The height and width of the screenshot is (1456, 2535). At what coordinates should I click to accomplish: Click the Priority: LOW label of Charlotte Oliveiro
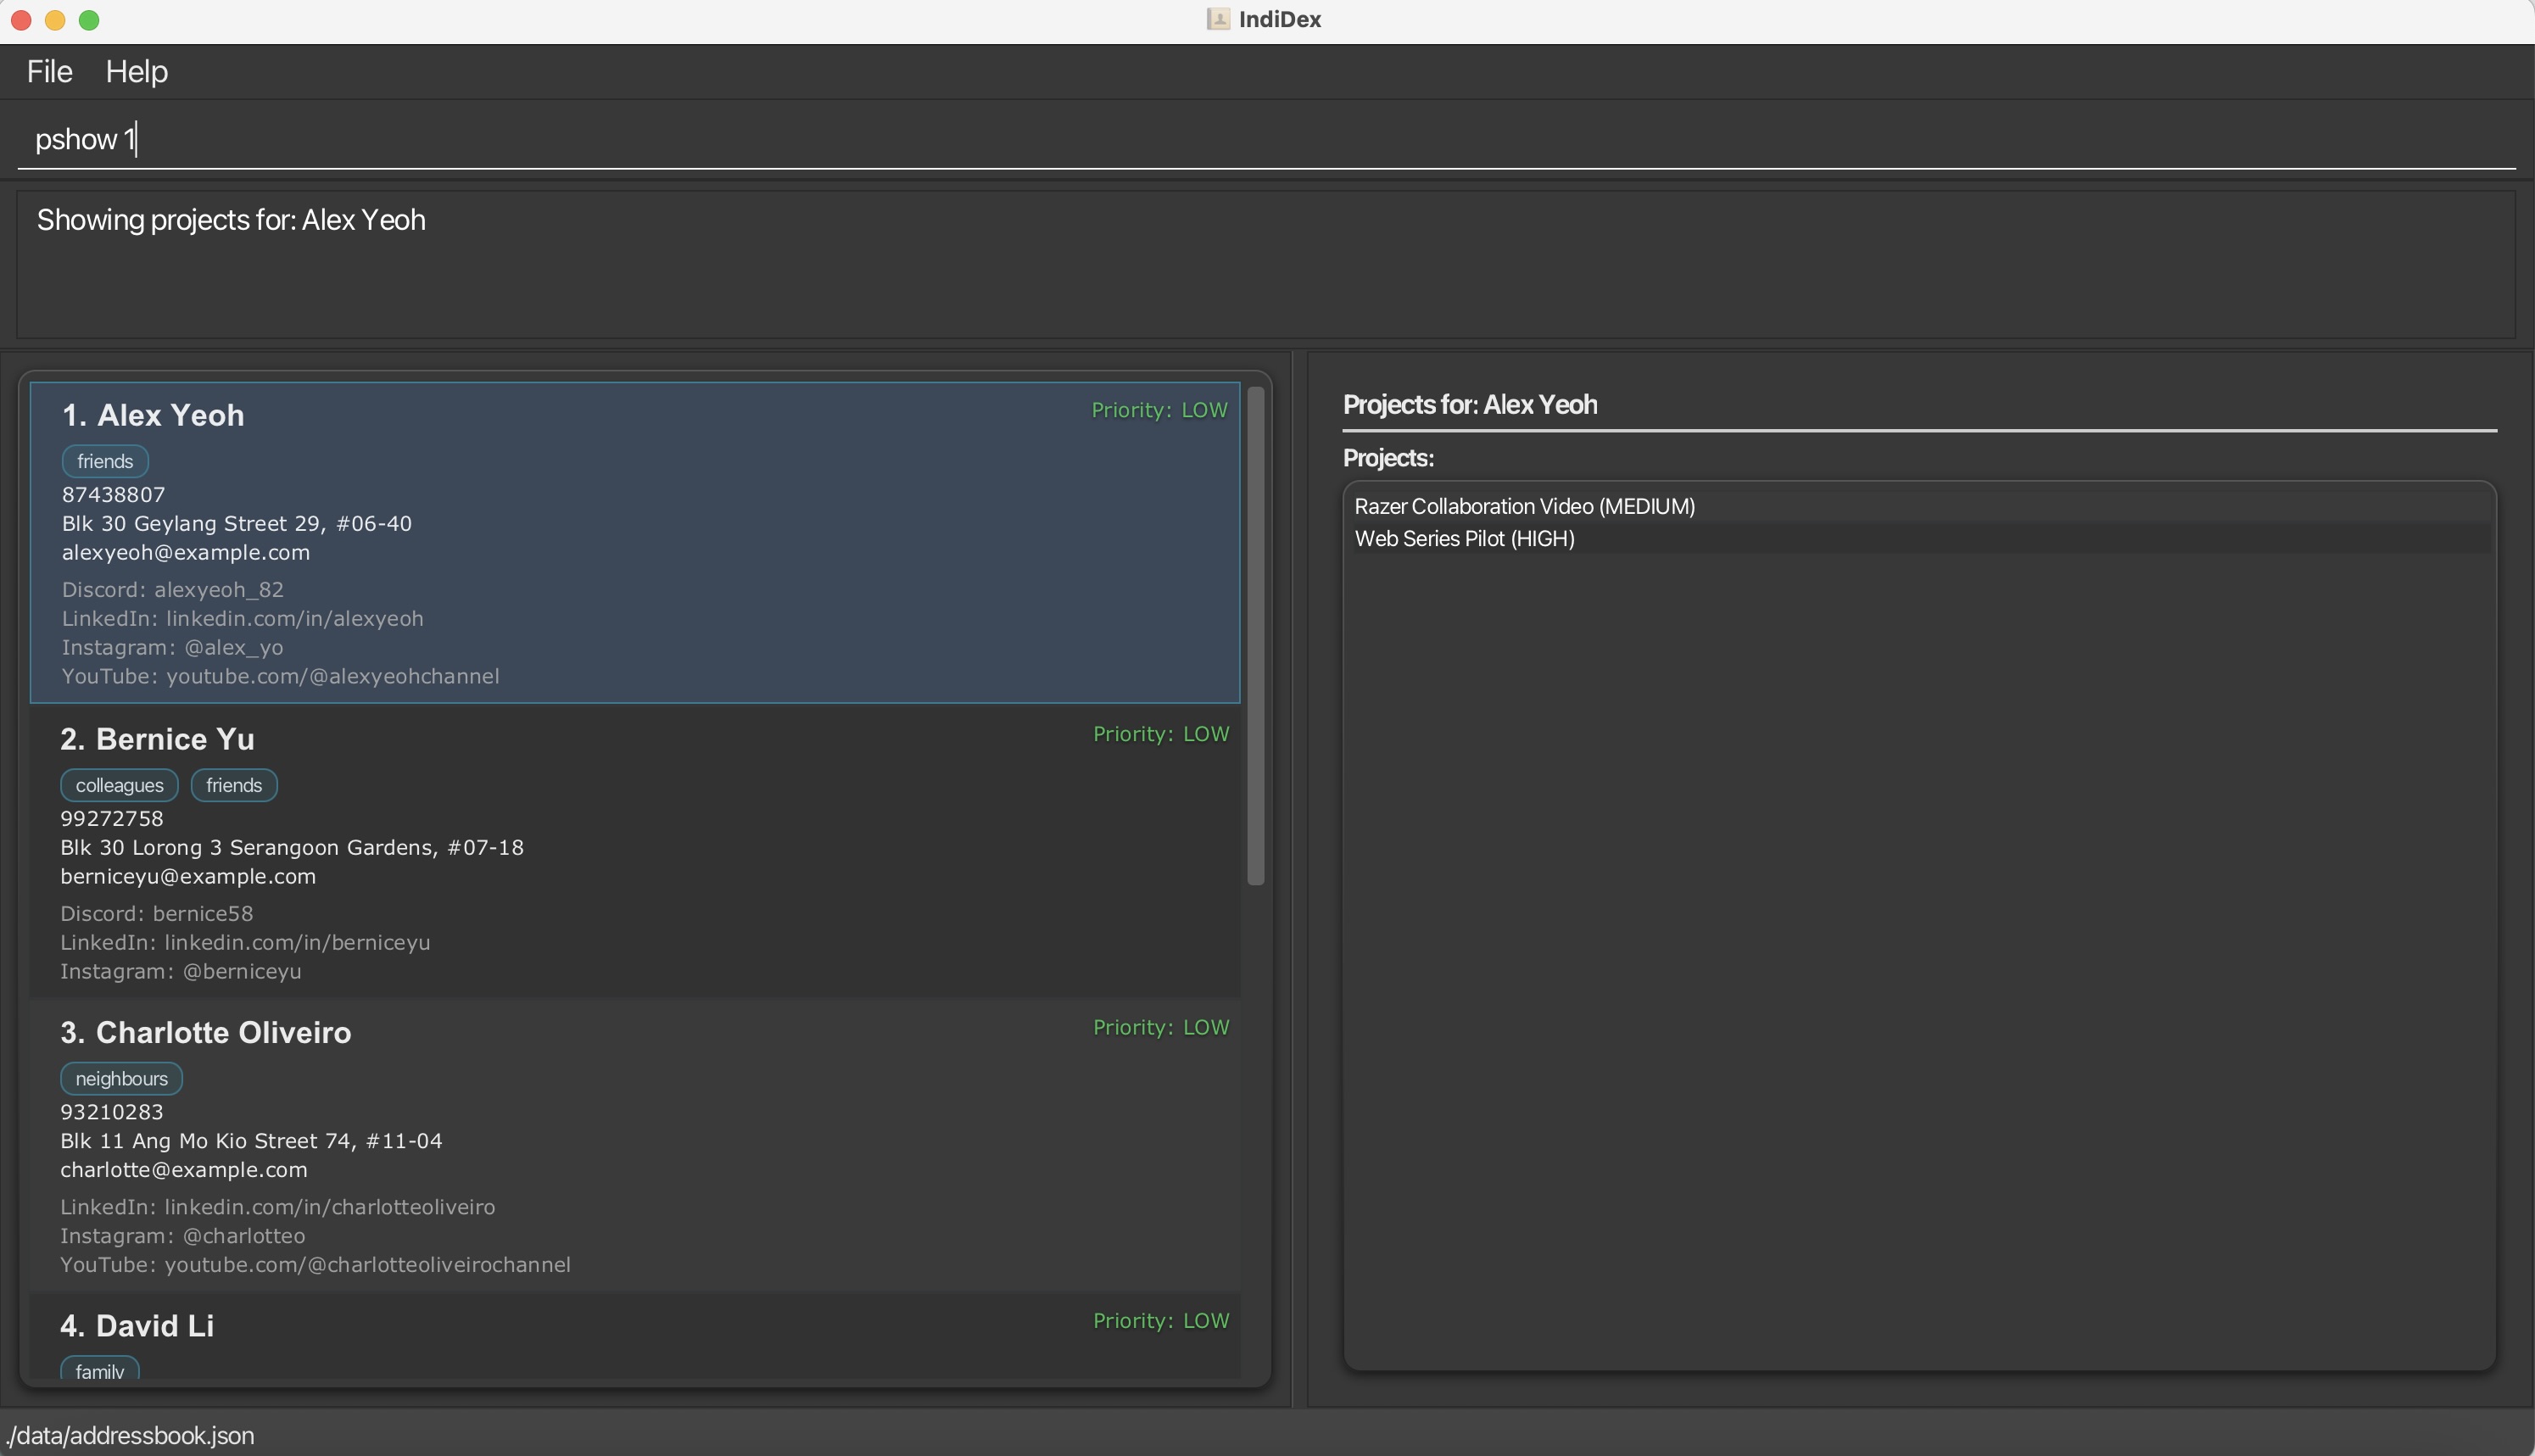pos(1161,1027)
